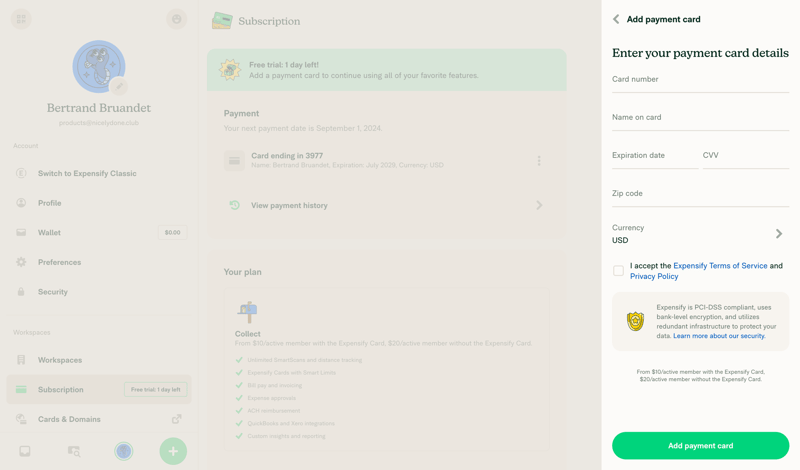Screen dimensions: 800x470
Task: Open the Search icon in bottom bar
Action: [74, 451]
